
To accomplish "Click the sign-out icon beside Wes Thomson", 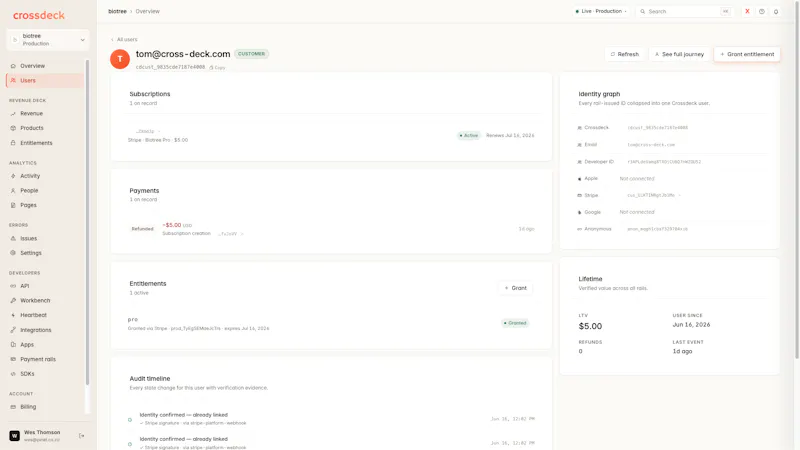I will click(82, 436).
